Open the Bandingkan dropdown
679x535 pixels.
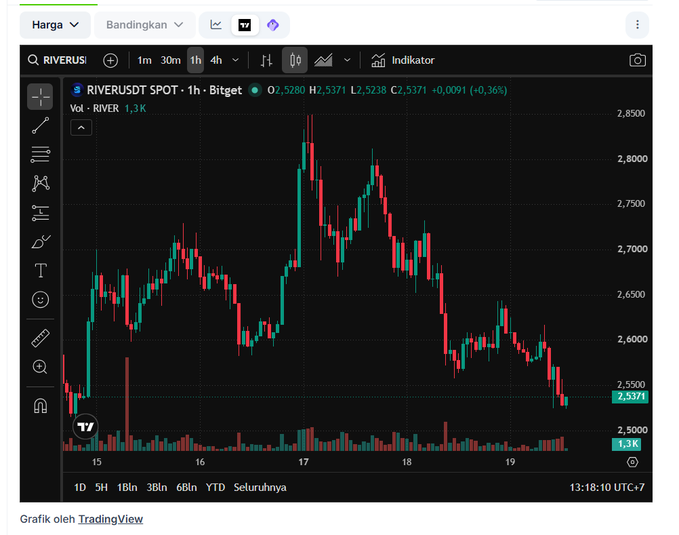(x=145, y=25)
